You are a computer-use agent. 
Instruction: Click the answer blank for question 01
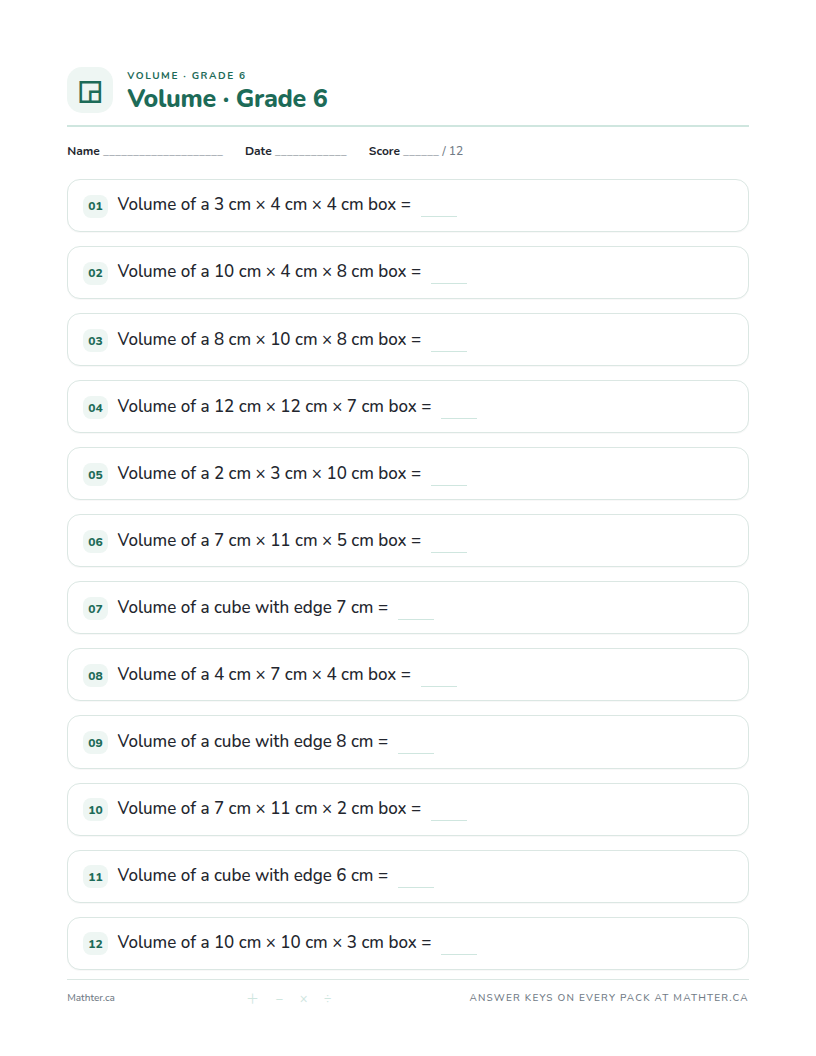(x=439, y=207)
